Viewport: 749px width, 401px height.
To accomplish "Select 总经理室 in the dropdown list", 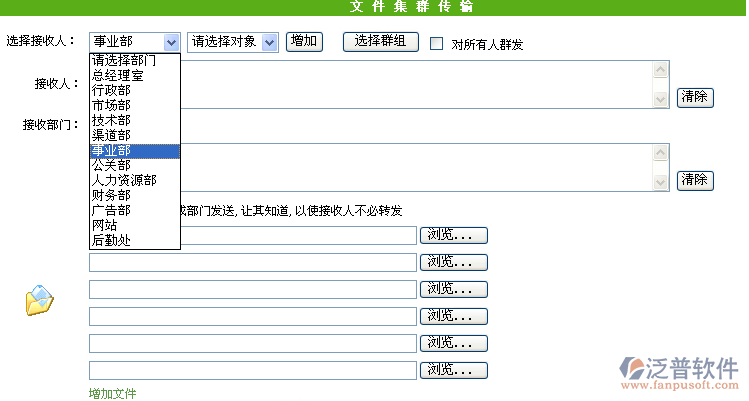I will (x=135, y=76).
